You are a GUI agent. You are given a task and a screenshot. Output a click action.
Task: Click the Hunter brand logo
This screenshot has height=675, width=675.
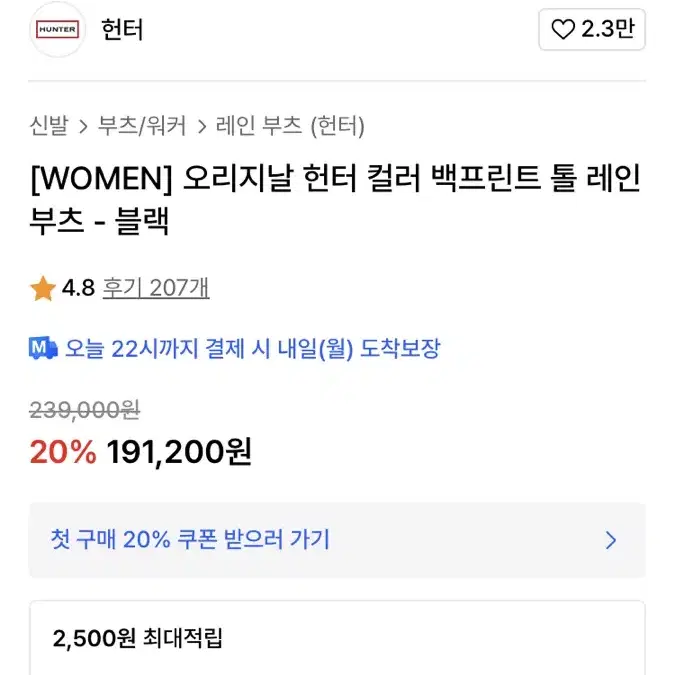tap(57, 29)
